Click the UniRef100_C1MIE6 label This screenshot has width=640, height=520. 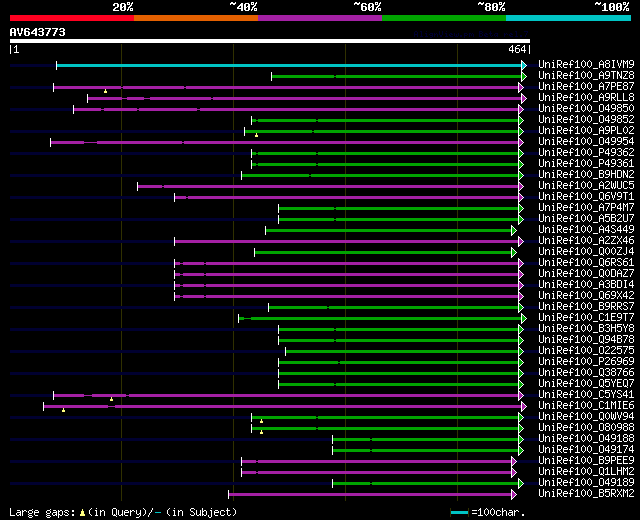586,406
